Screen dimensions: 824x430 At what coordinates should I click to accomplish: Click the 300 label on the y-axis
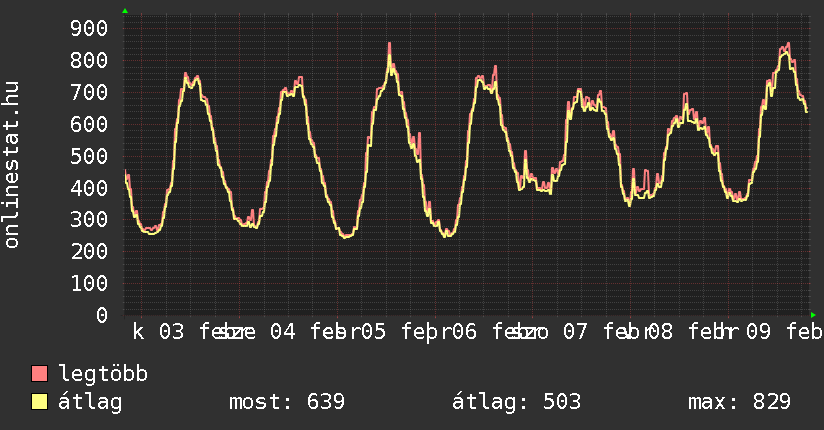[90, 220]
